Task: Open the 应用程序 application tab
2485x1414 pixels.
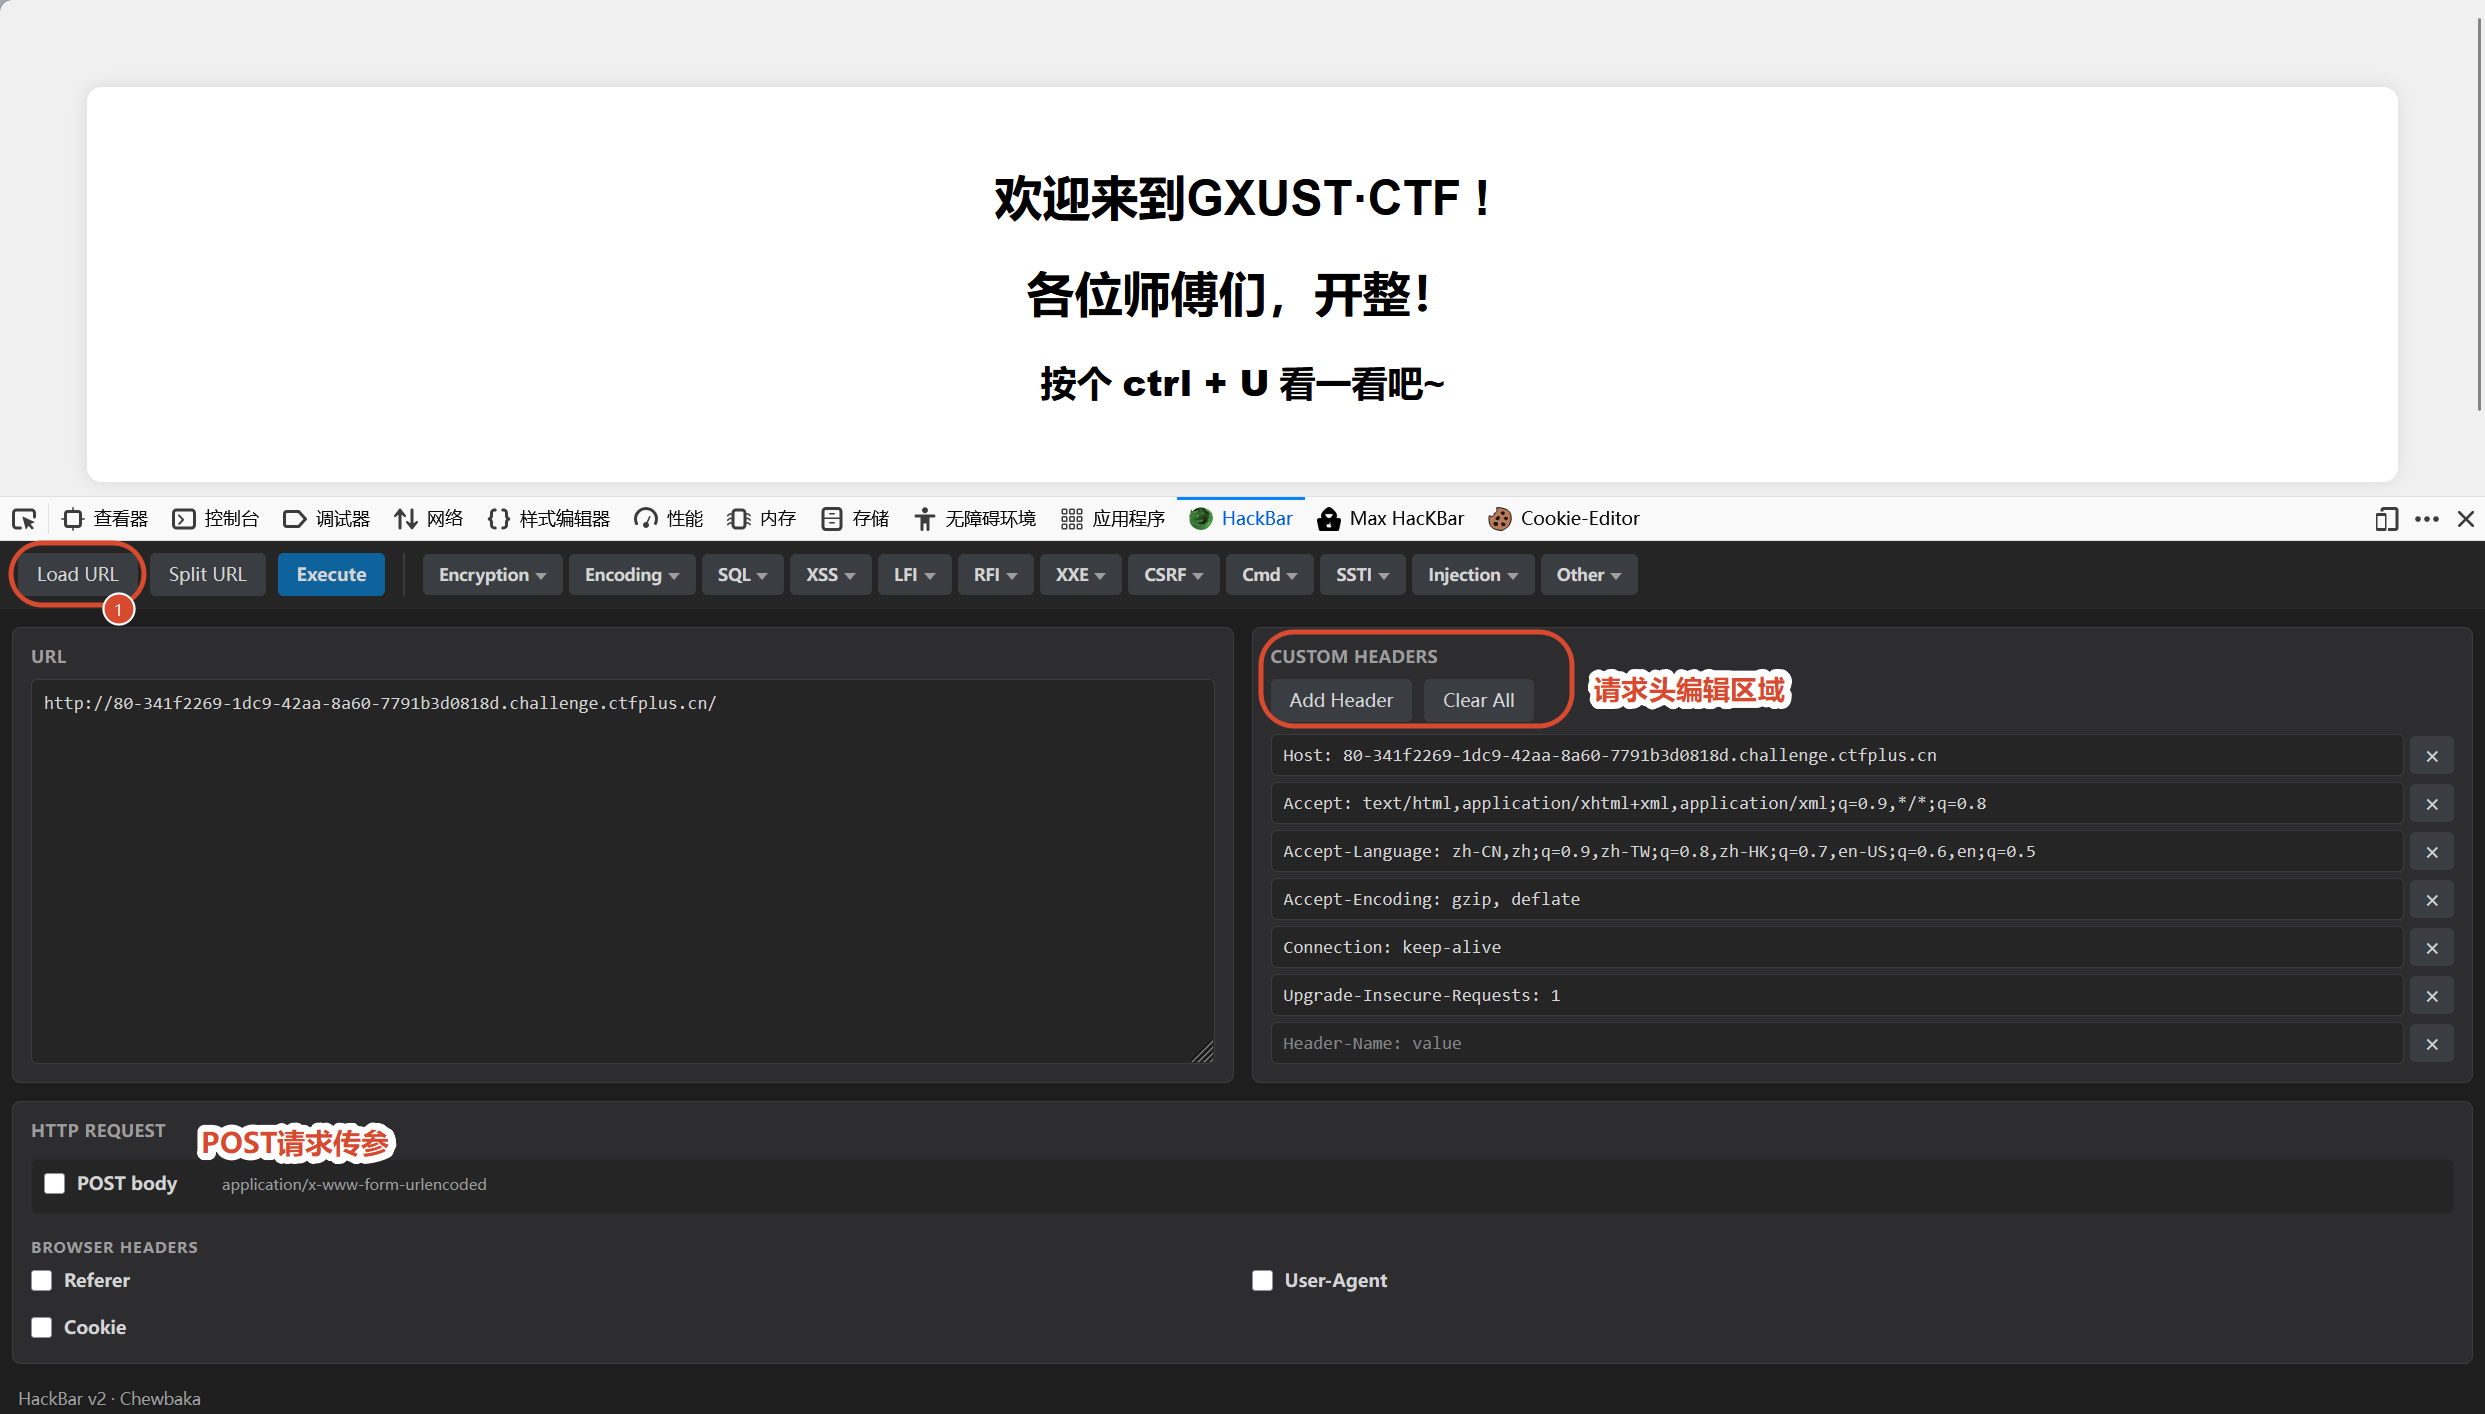Action: (x=1113, y=519)
